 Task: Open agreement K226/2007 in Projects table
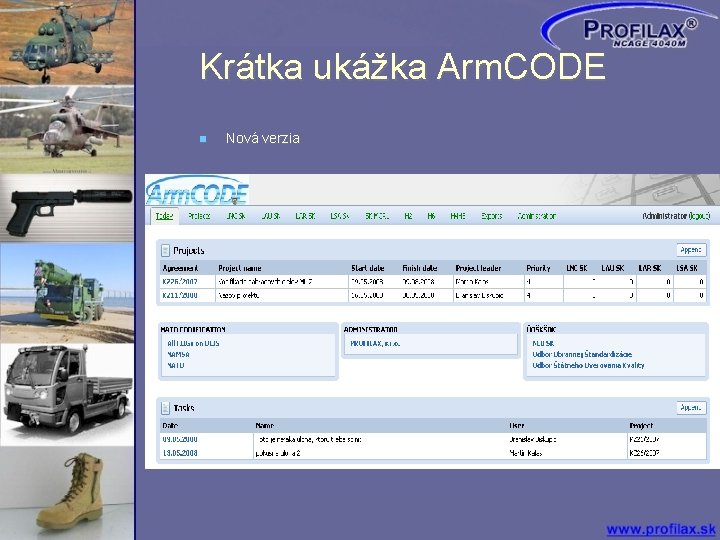pos(180,281)
